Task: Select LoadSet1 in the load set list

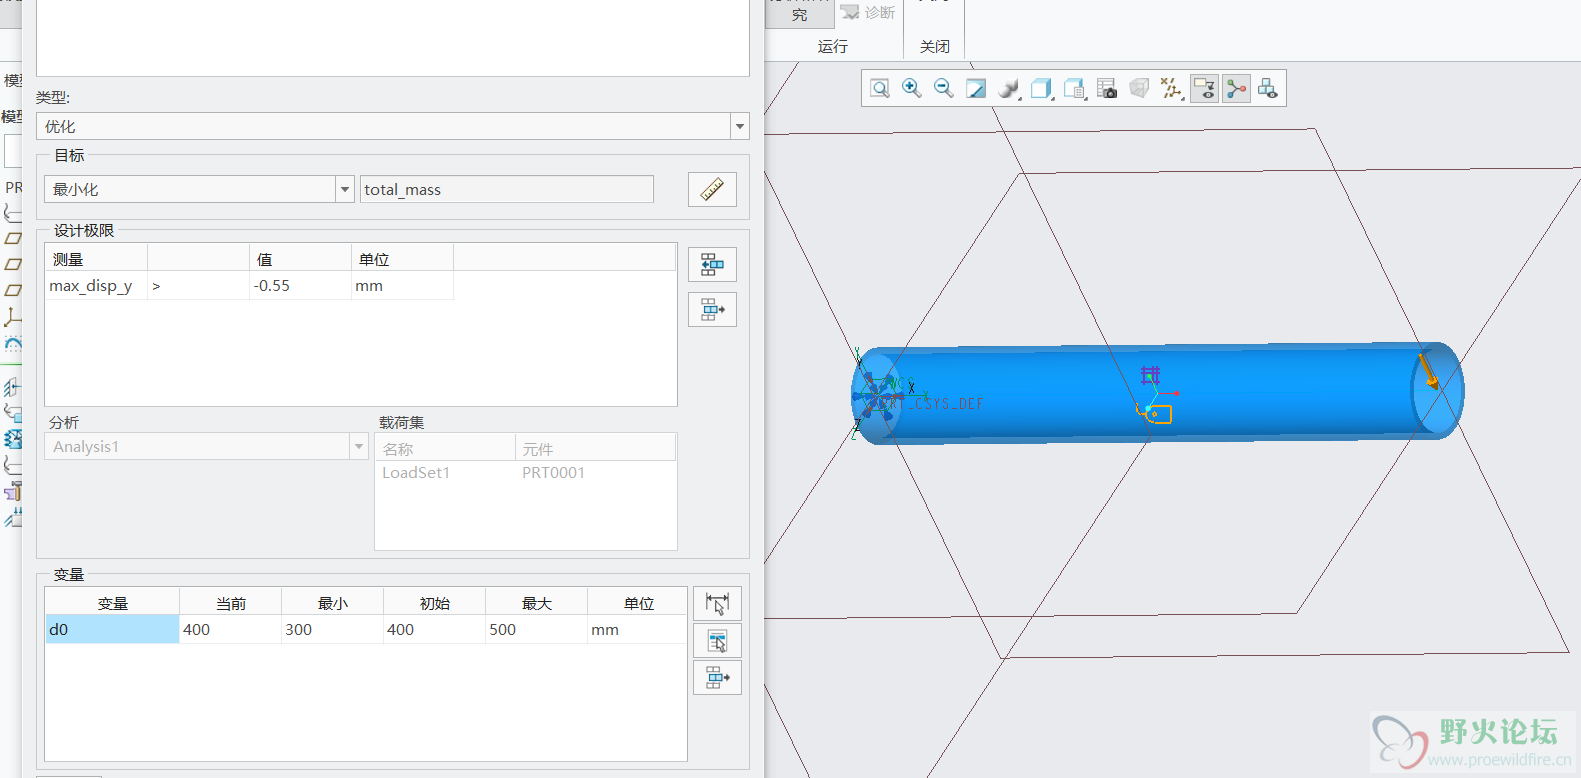Action: coord(416,473)
